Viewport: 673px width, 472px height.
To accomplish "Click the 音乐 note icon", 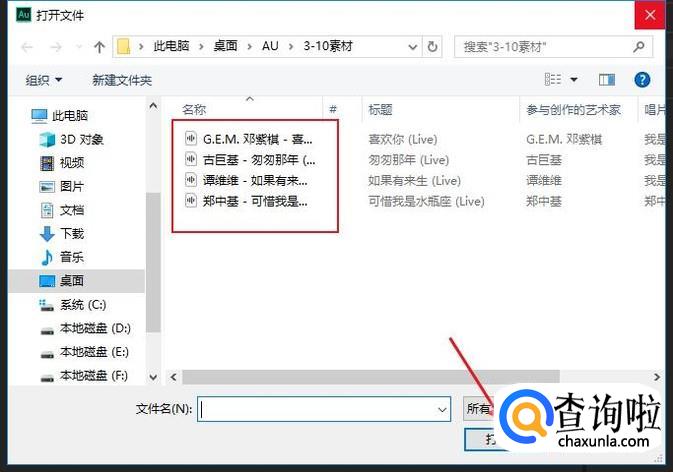I will tap(47, 257).
